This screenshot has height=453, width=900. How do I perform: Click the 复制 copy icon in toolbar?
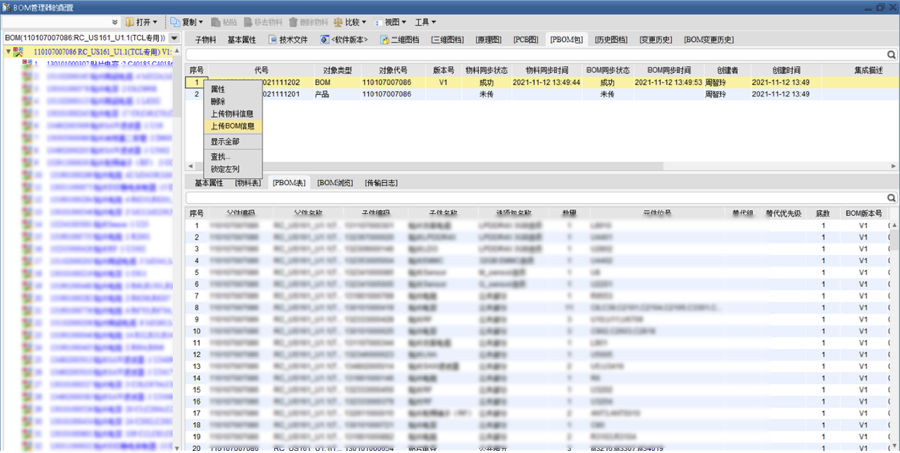click(x=175, y=22)
